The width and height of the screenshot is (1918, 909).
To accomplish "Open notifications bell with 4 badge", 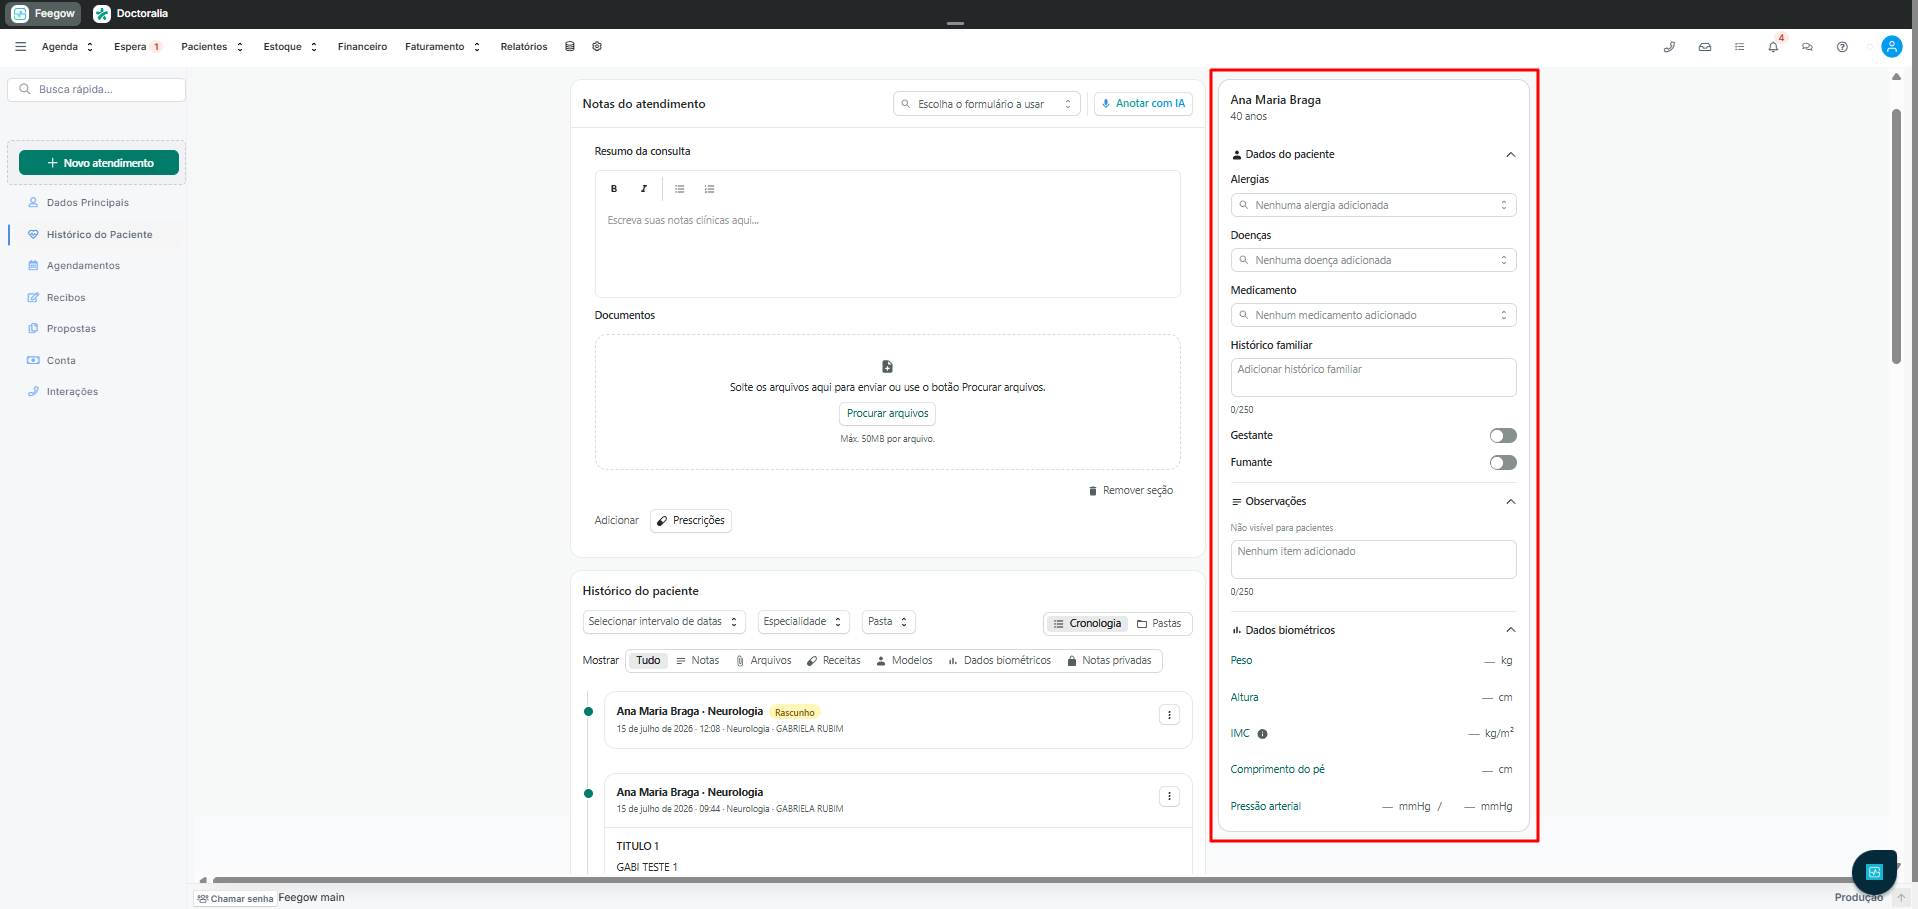I will coord(1774,46).
